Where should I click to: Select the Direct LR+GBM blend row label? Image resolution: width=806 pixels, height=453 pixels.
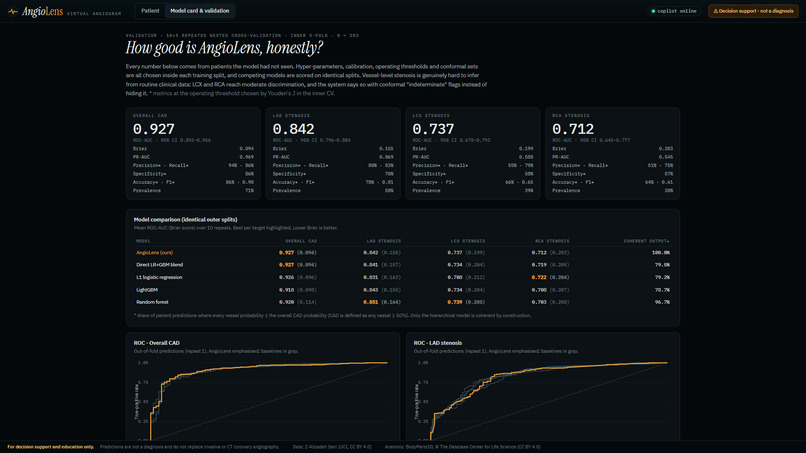coord(159,265)
